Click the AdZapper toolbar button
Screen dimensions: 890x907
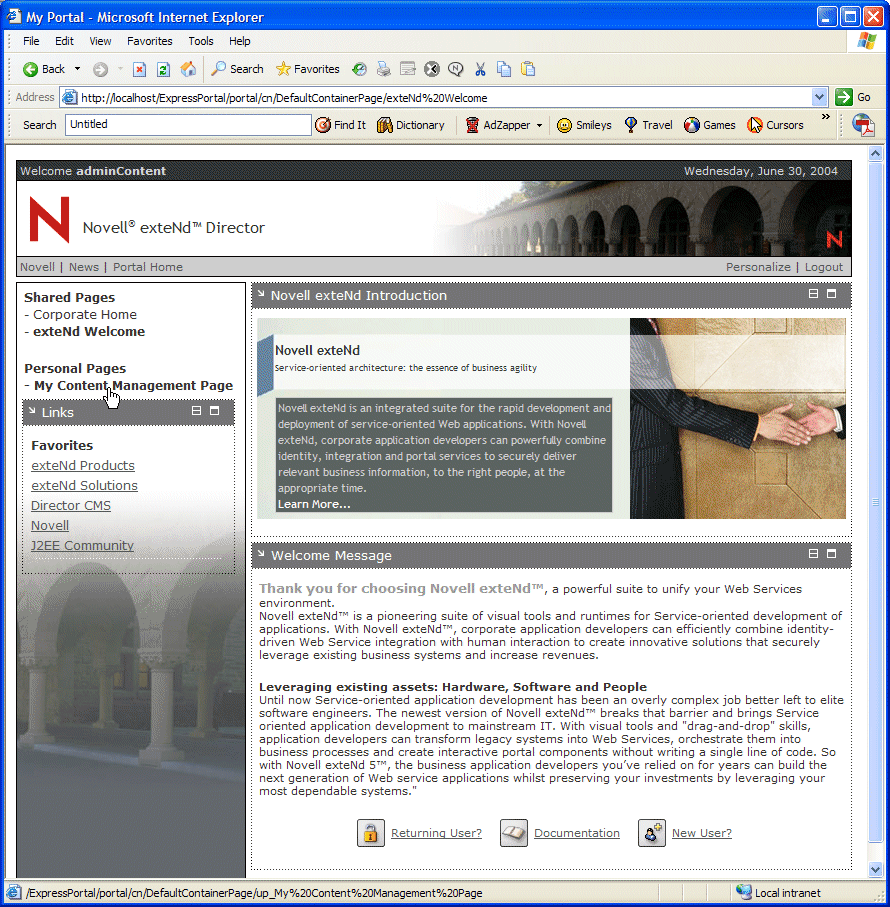point(498,125)
